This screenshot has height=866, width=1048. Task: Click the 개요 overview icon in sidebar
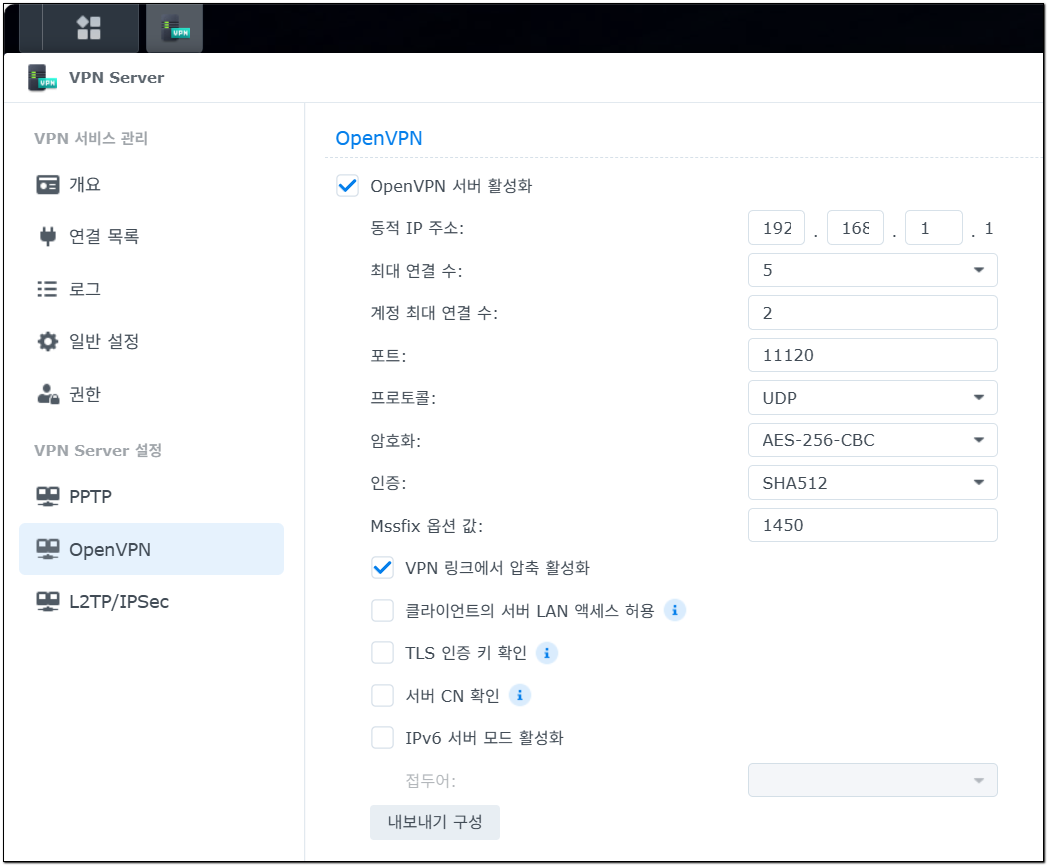pos(47,185)
